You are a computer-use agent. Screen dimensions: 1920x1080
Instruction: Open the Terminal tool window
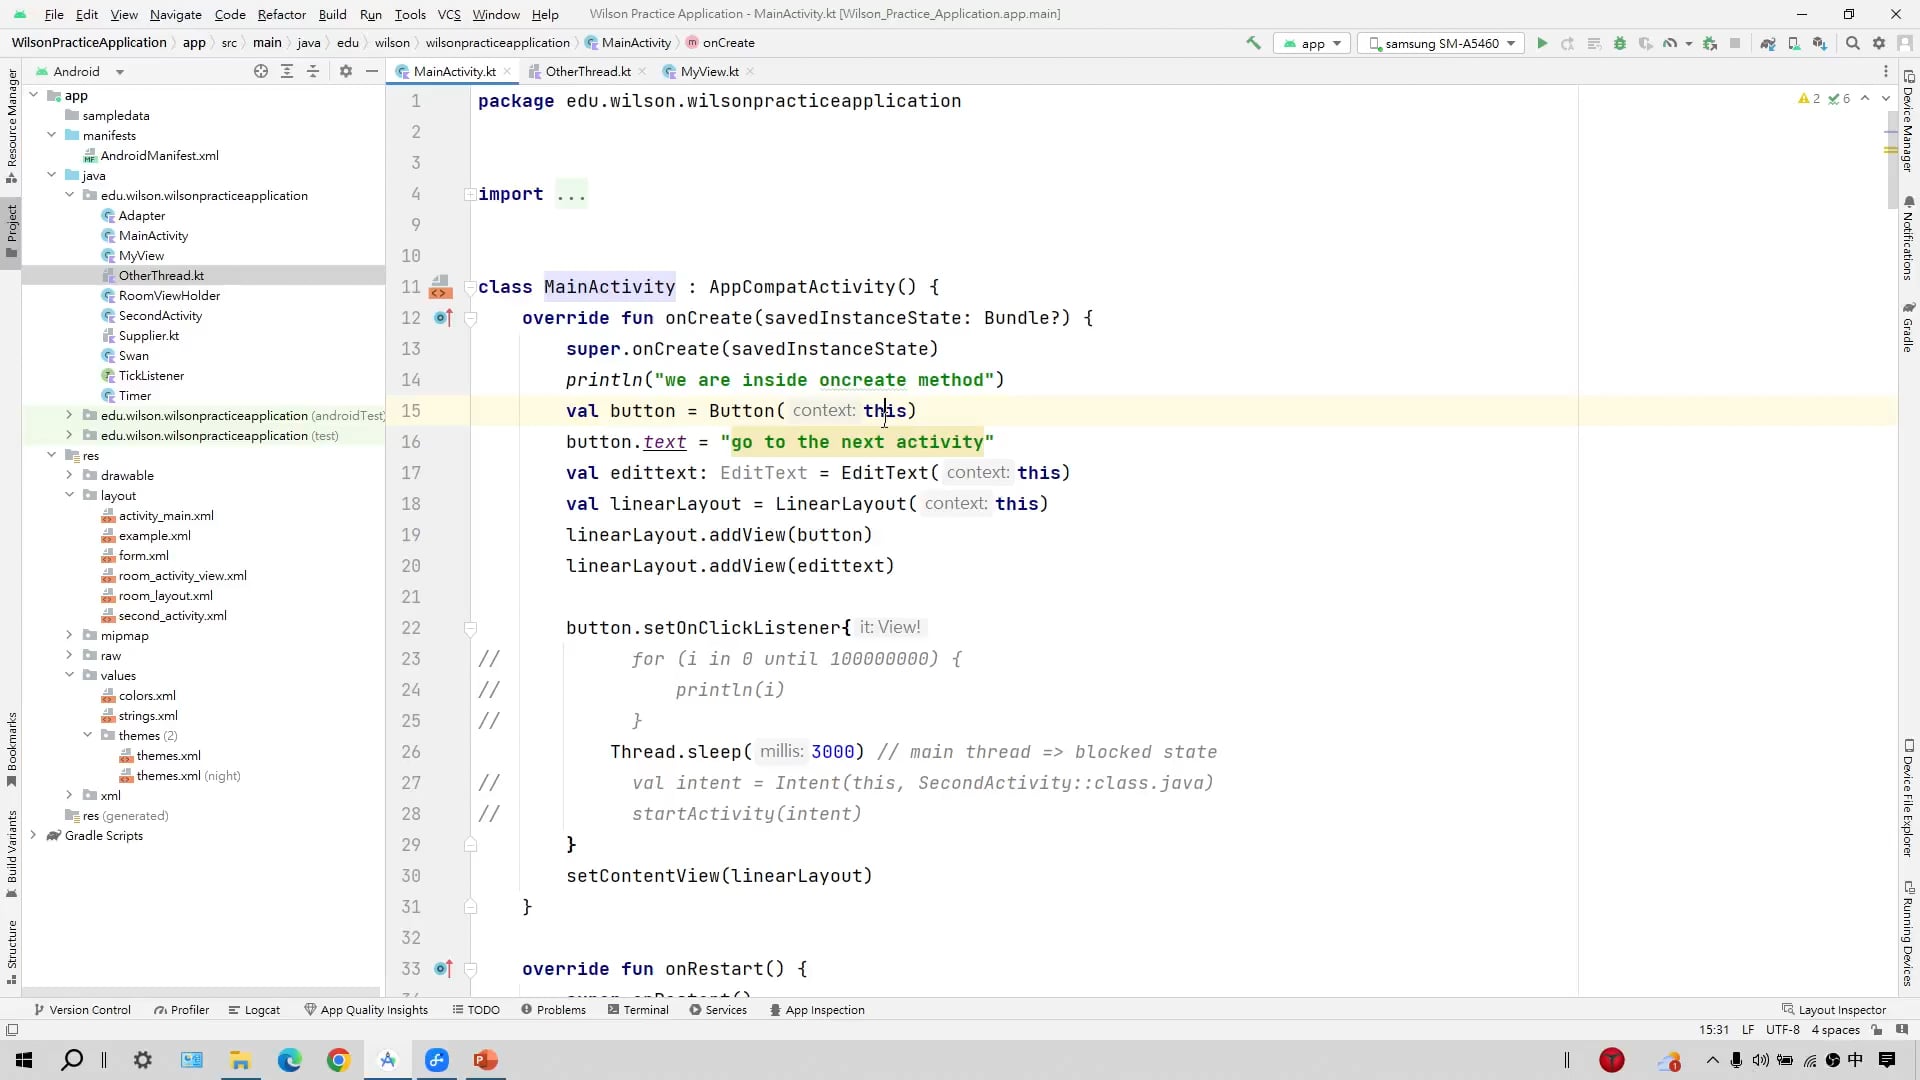coord(638,1010)
